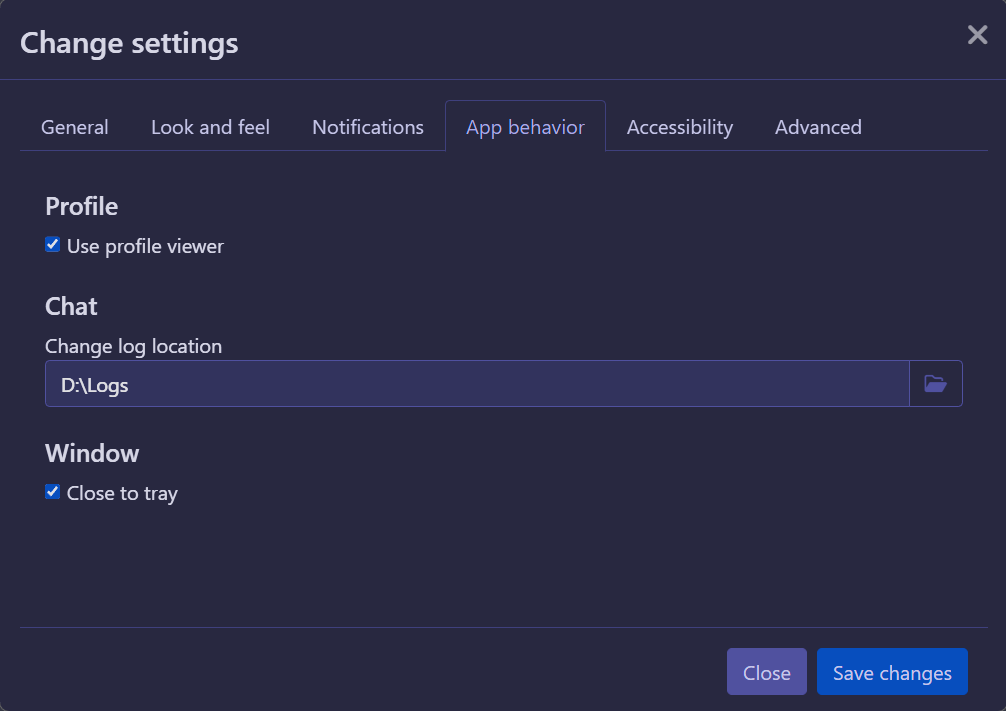Click the Change log location label

pos(133,346)
